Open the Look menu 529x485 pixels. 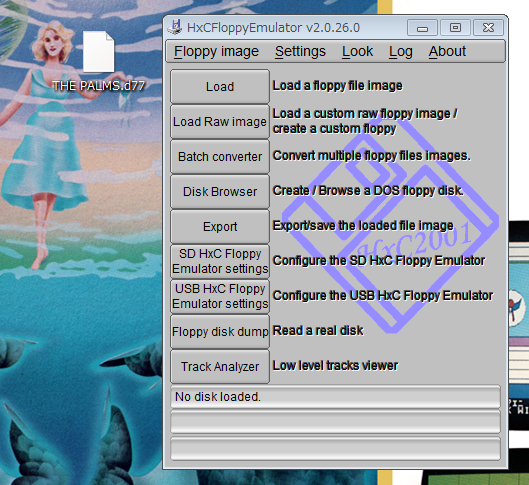tap(357, 52)
